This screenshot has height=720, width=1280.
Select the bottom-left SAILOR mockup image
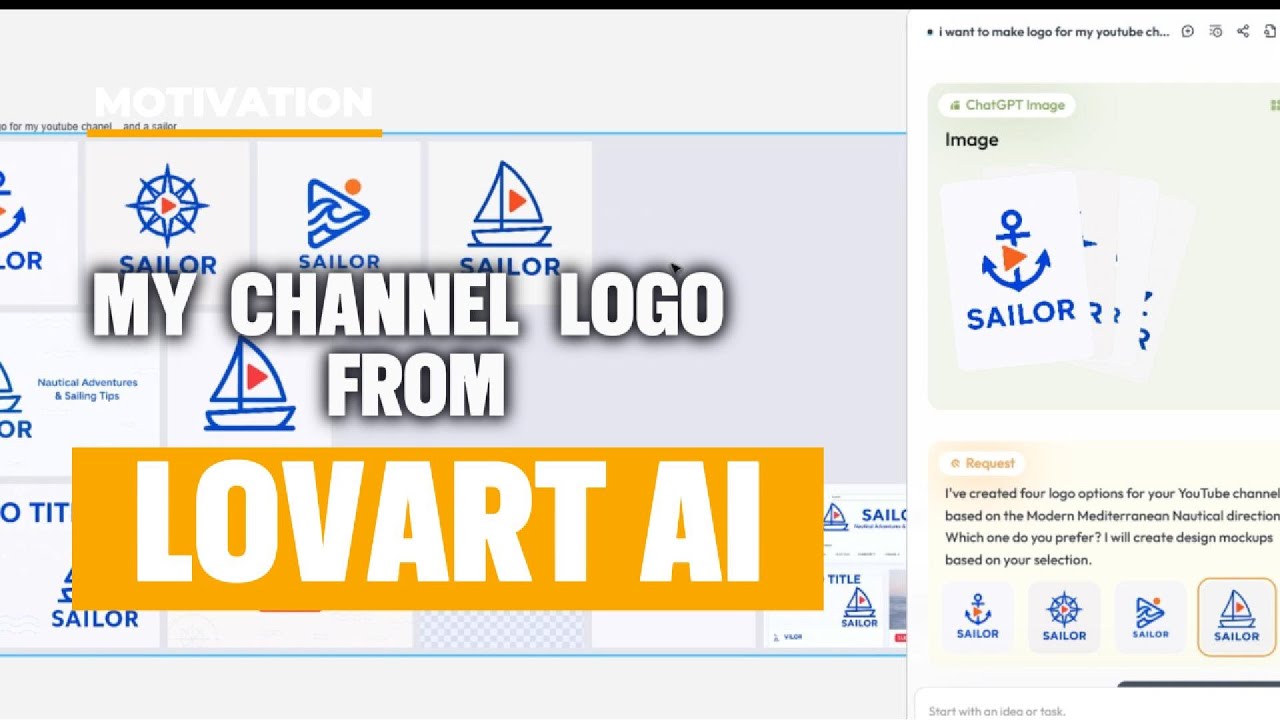tap(80, 568)
